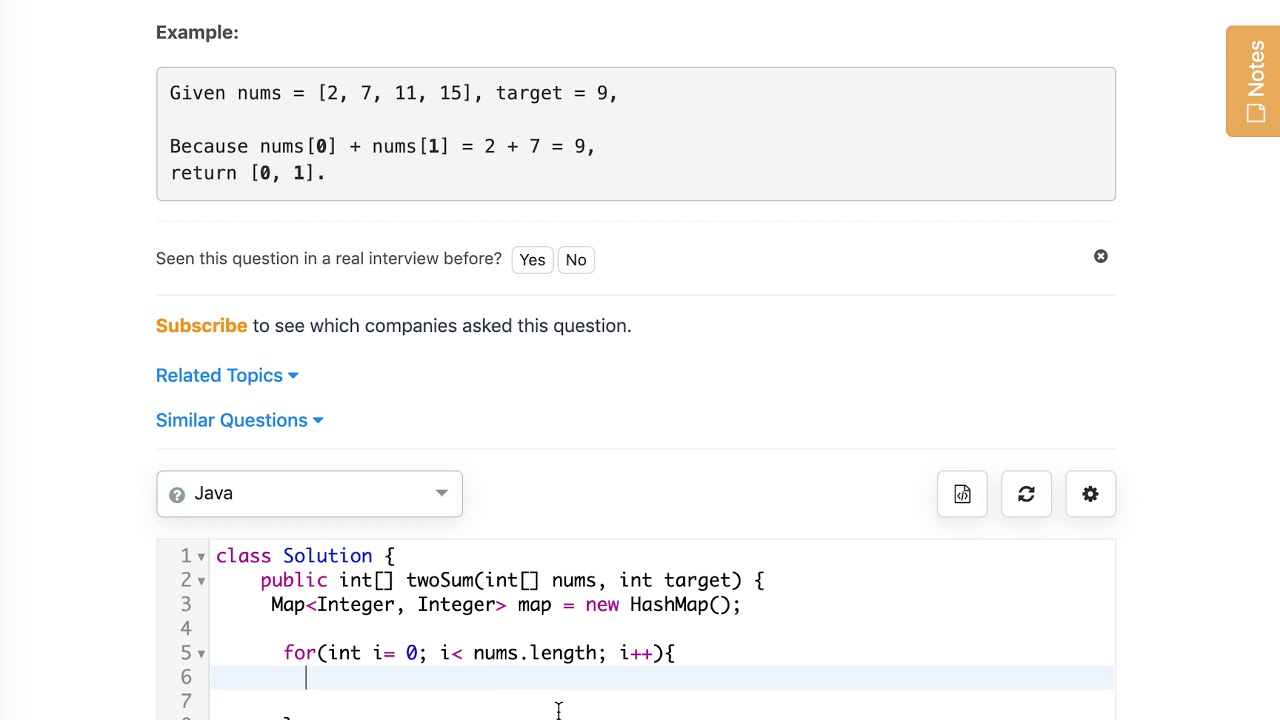Click the HashMap declaration line
This screenshot has width=1280, height=720.
click(x=505, y=604)
